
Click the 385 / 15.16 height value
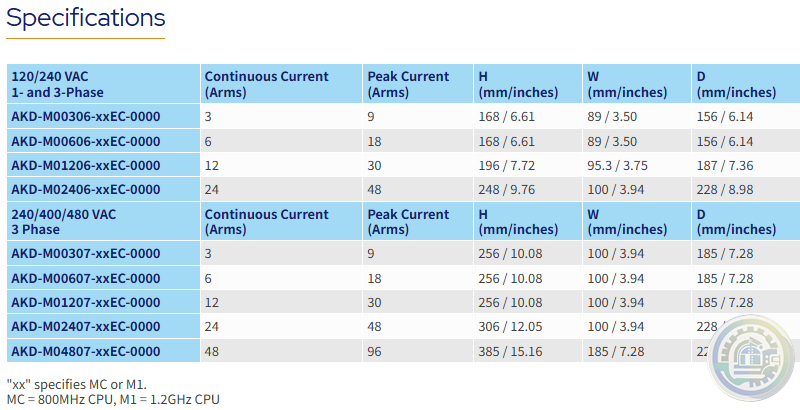[510, 351]
